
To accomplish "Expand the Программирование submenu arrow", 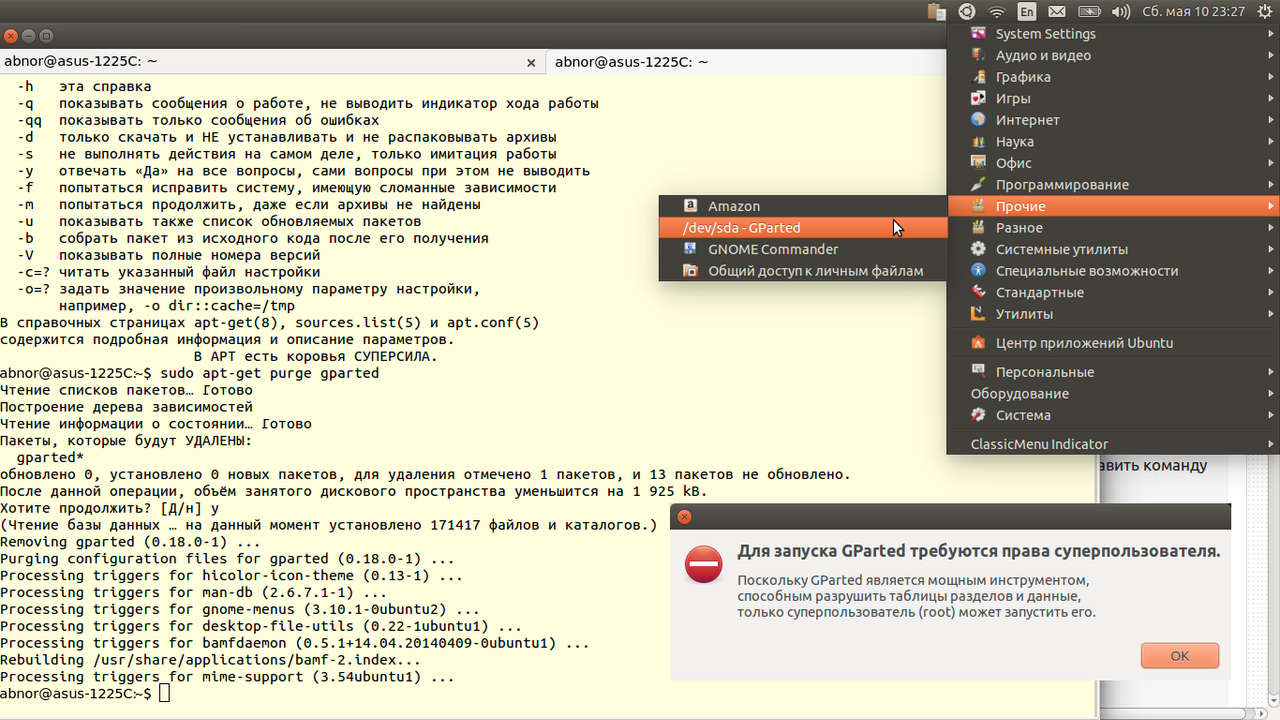I will point(1271,185).
